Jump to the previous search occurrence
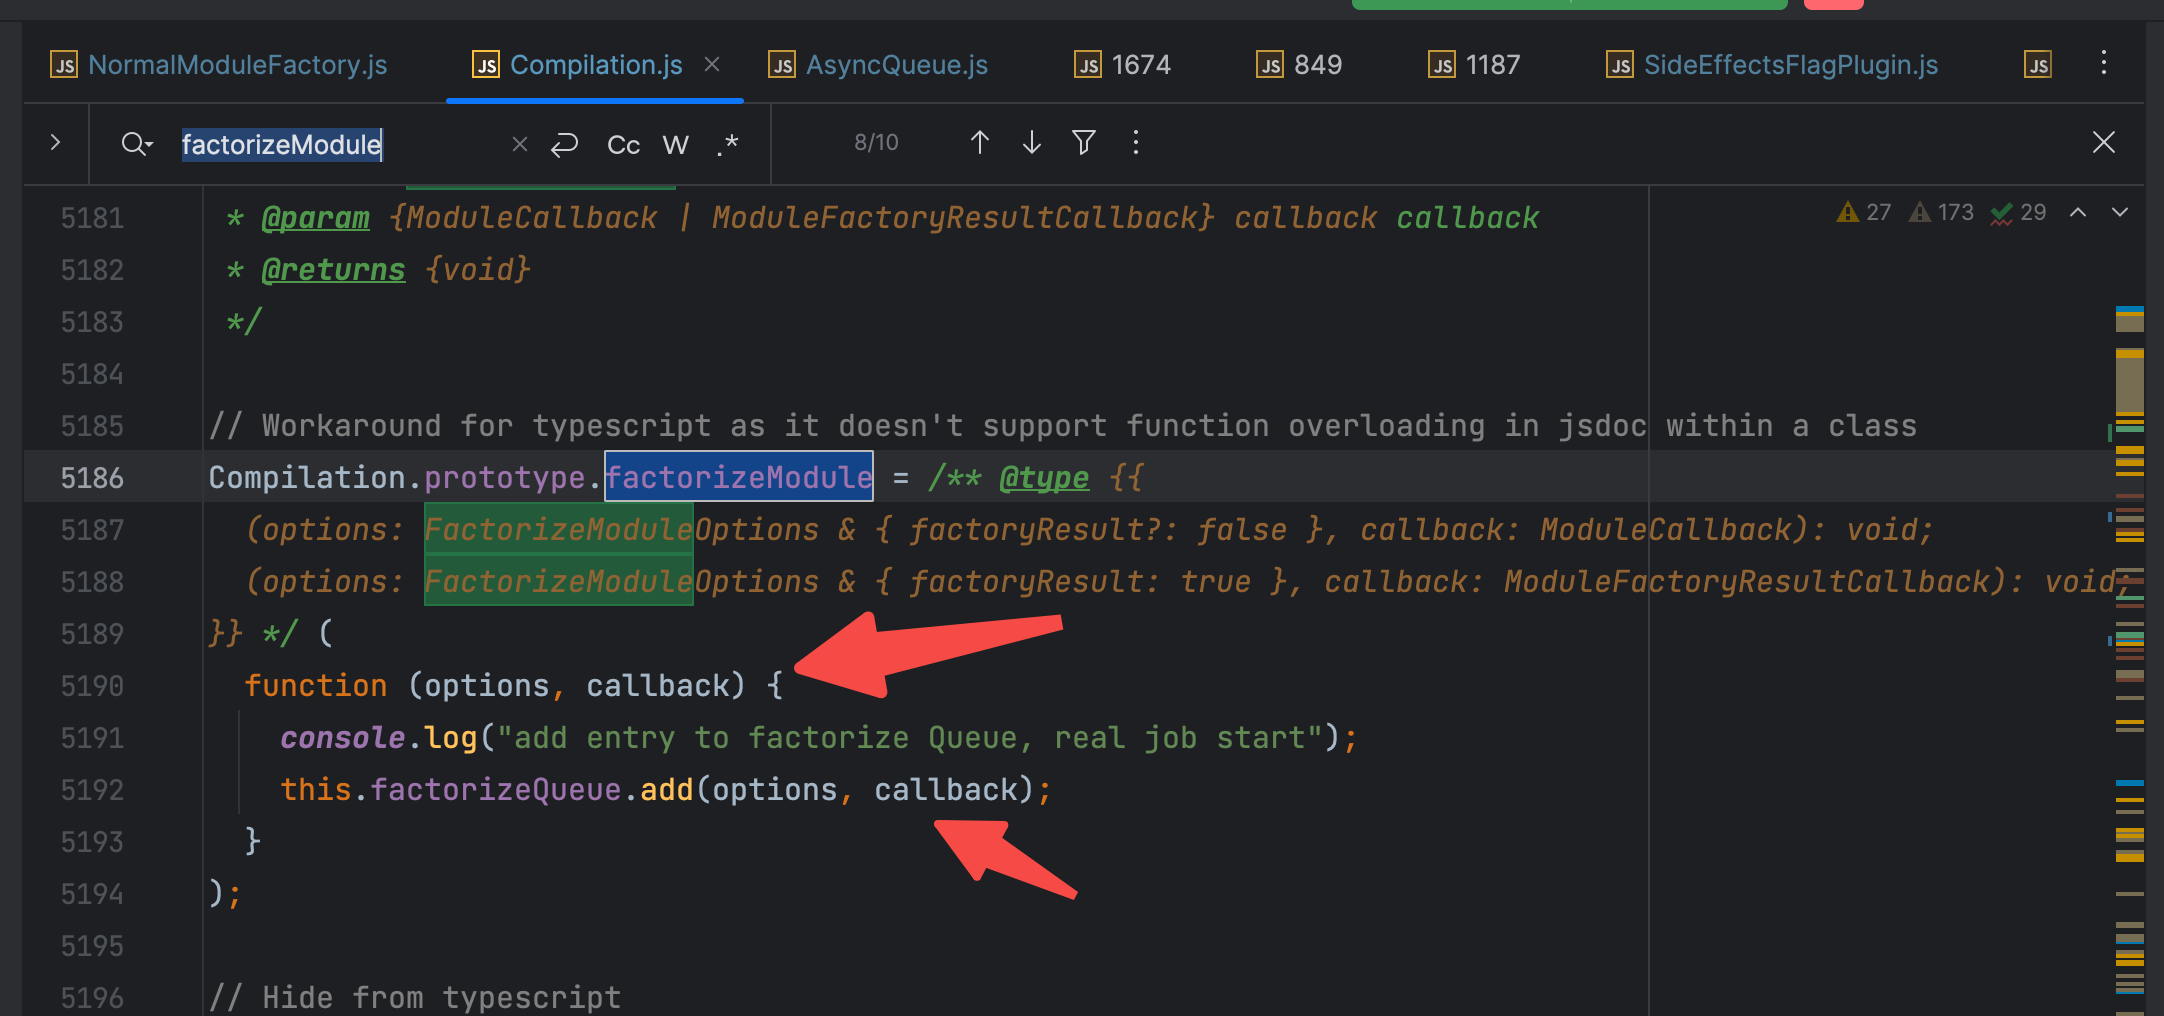The image size is (2164, 1016). [979, 143]
